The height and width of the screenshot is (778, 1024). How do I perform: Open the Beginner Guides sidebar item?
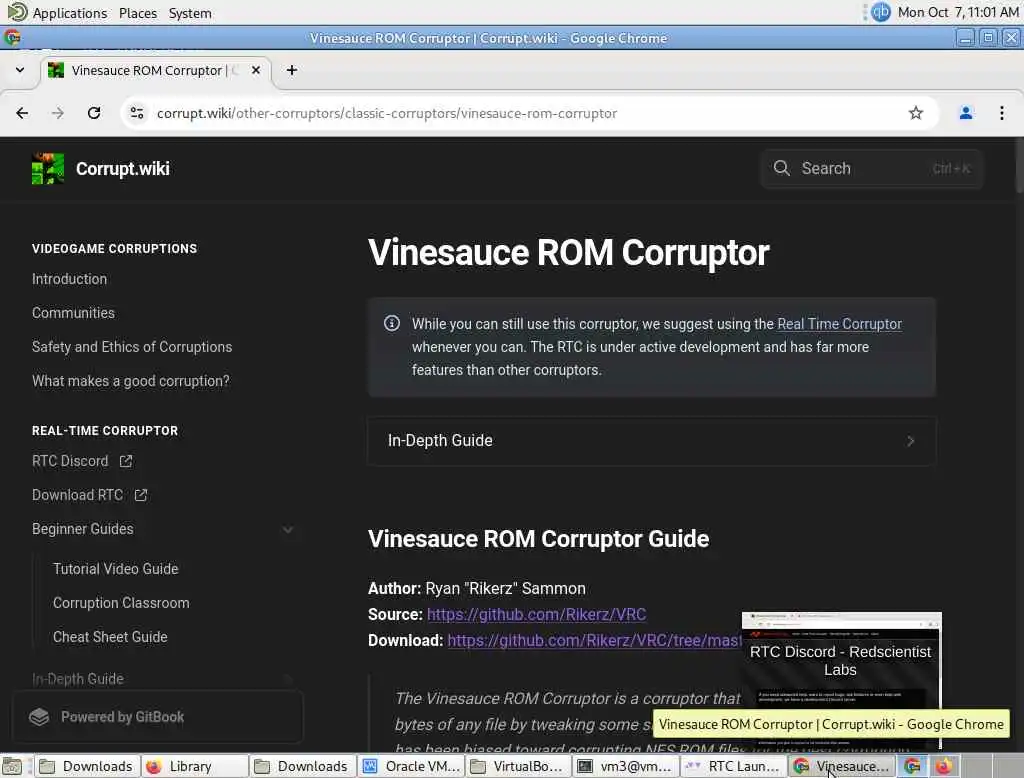(82, 529)
